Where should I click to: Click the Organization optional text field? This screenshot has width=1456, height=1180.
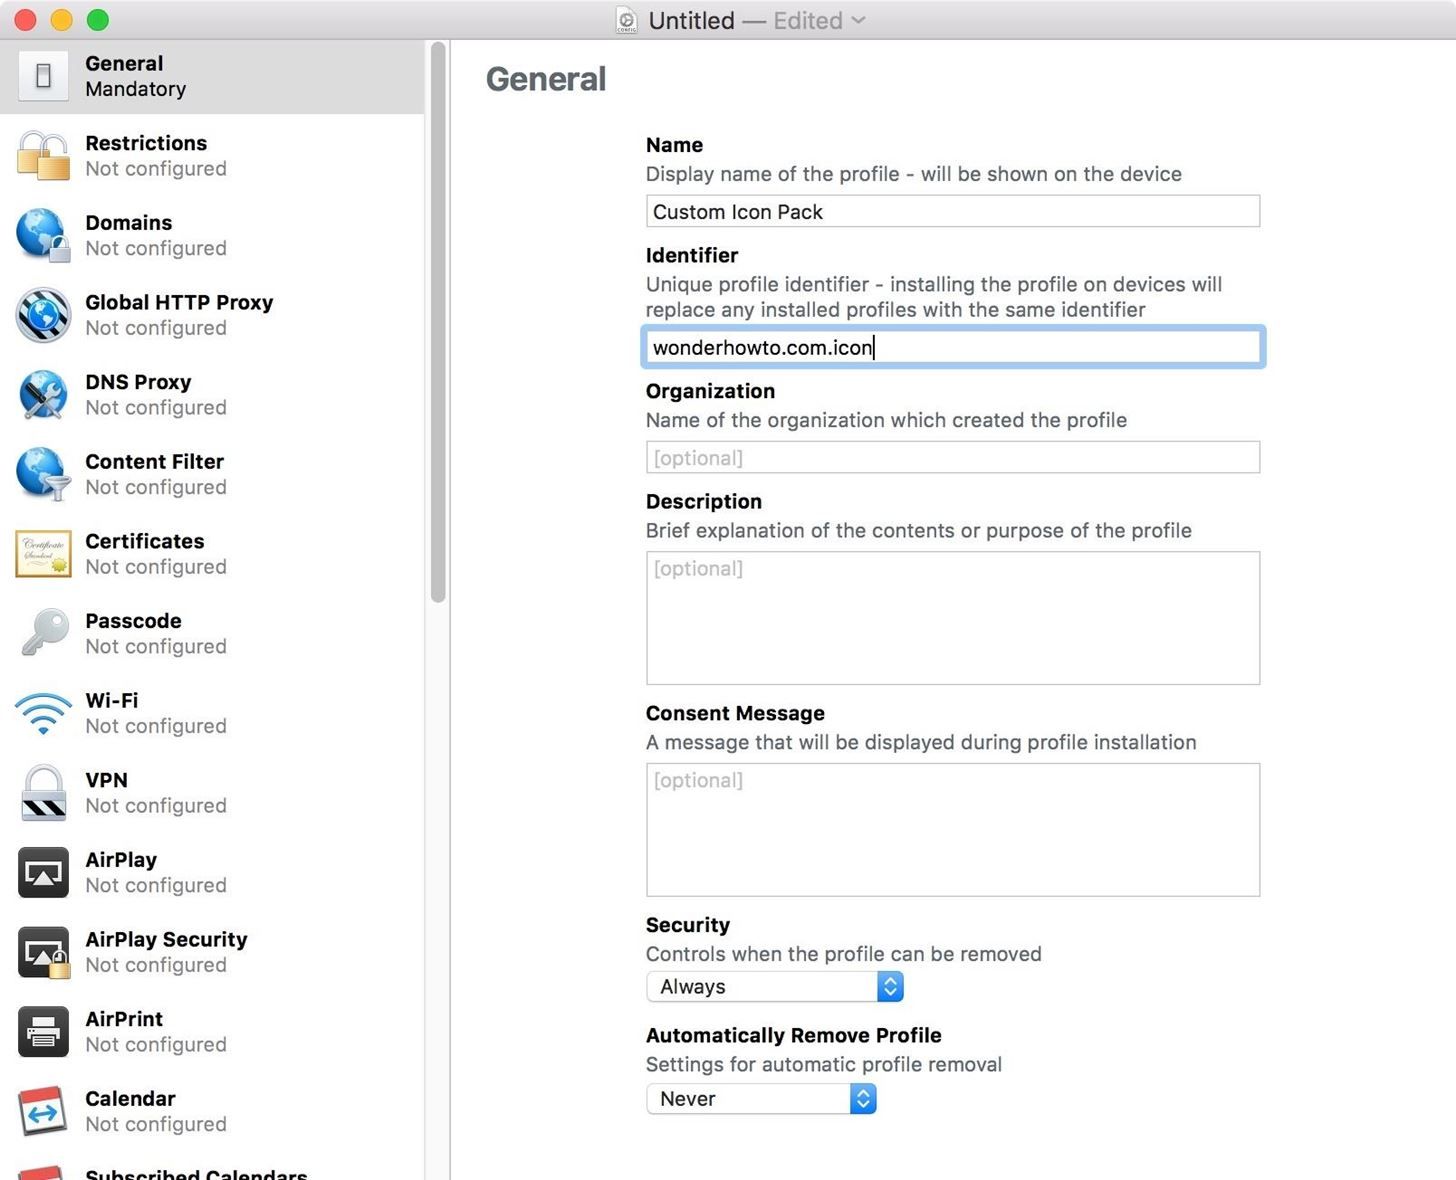(x=952, y=458)
